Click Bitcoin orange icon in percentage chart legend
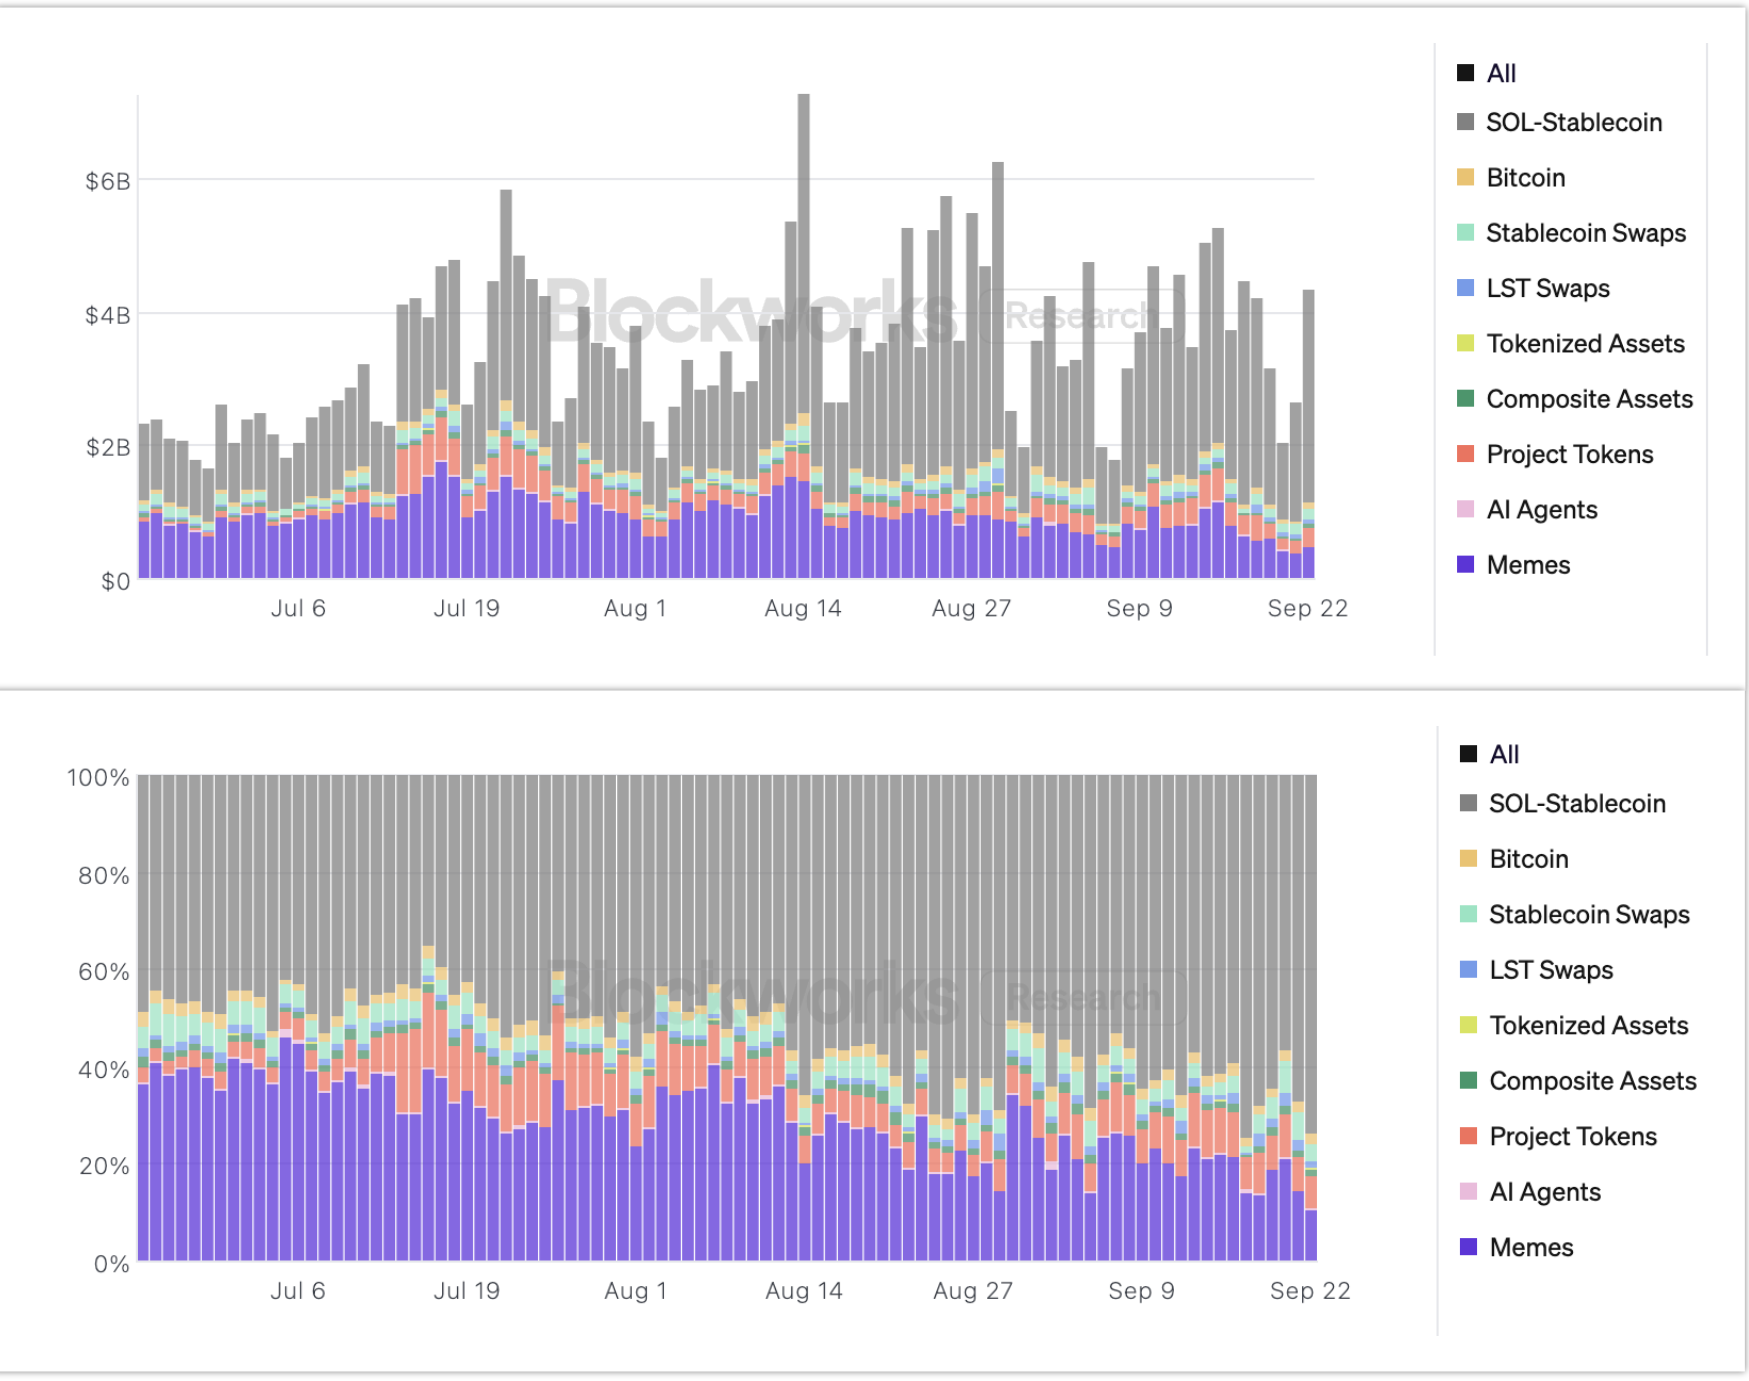 [1468, 859]
